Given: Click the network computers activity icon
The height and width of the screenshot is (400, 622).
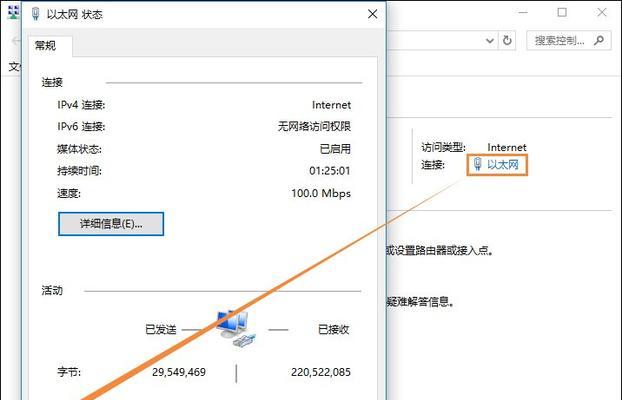Looking at the screenshot, I should click(x=236, y=329).
